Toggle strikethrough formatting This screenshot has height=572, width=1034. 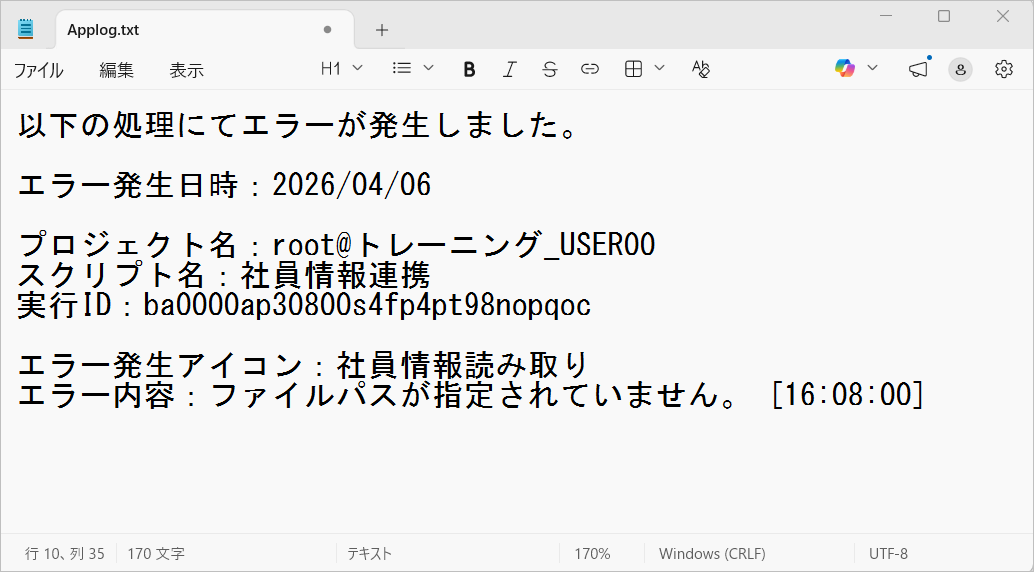click(549, 69)
